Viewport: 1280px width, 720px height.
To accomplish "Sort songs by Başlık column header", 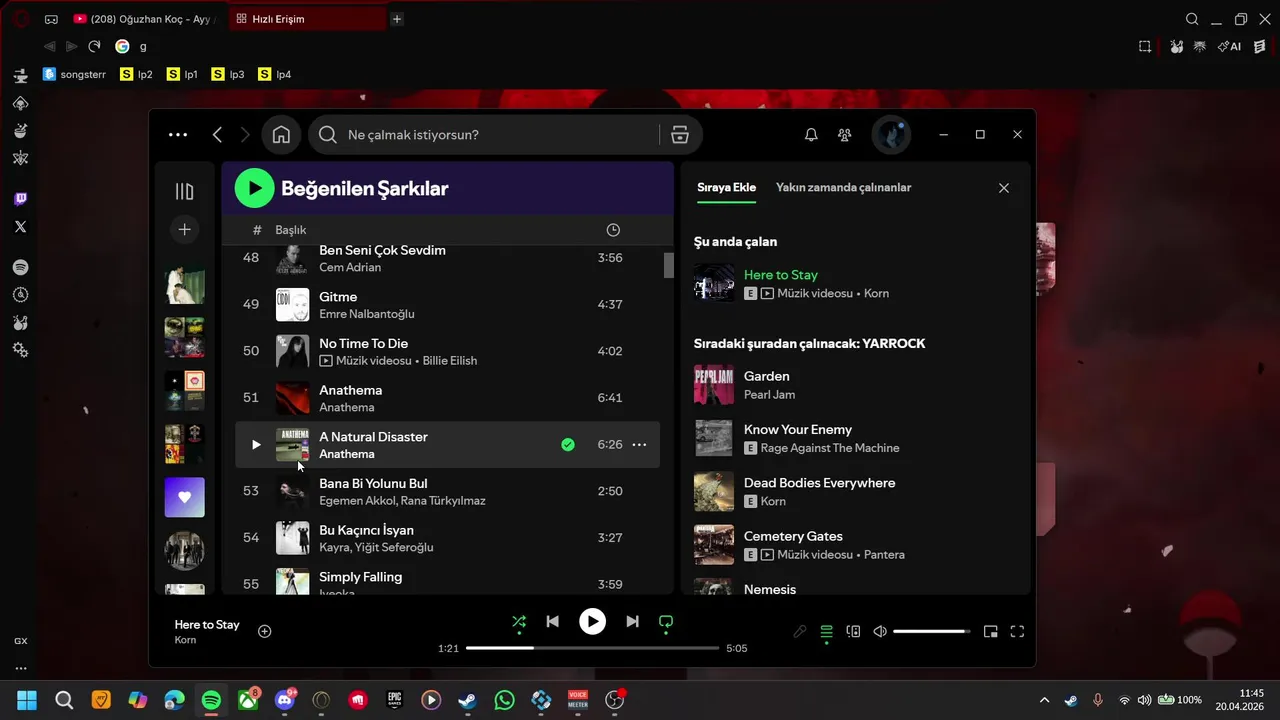I will [291, 230].
